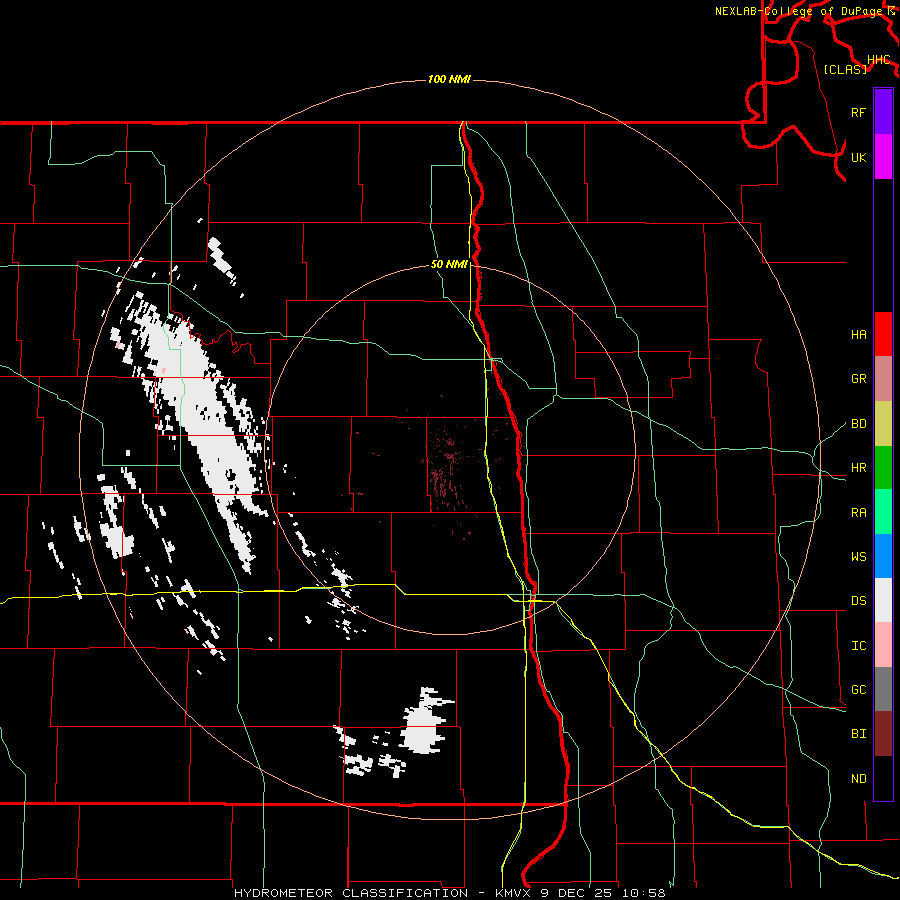Click the 'WS' legend label
900x900 pixels.
858,557
